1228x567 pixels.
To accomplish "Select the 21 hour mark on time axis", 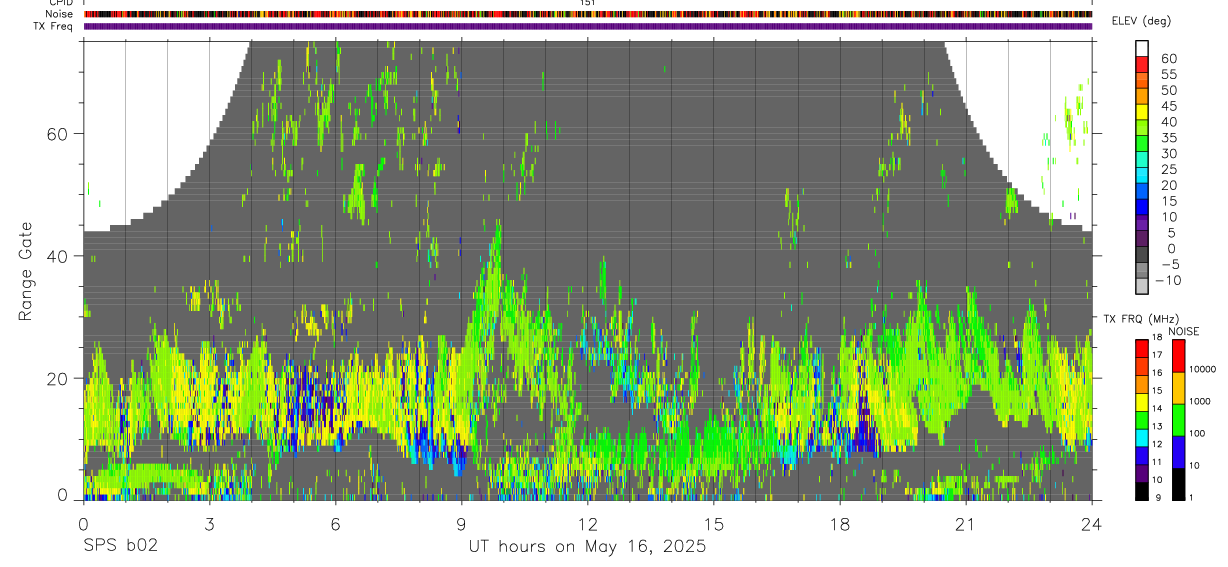I will [966, 524].
